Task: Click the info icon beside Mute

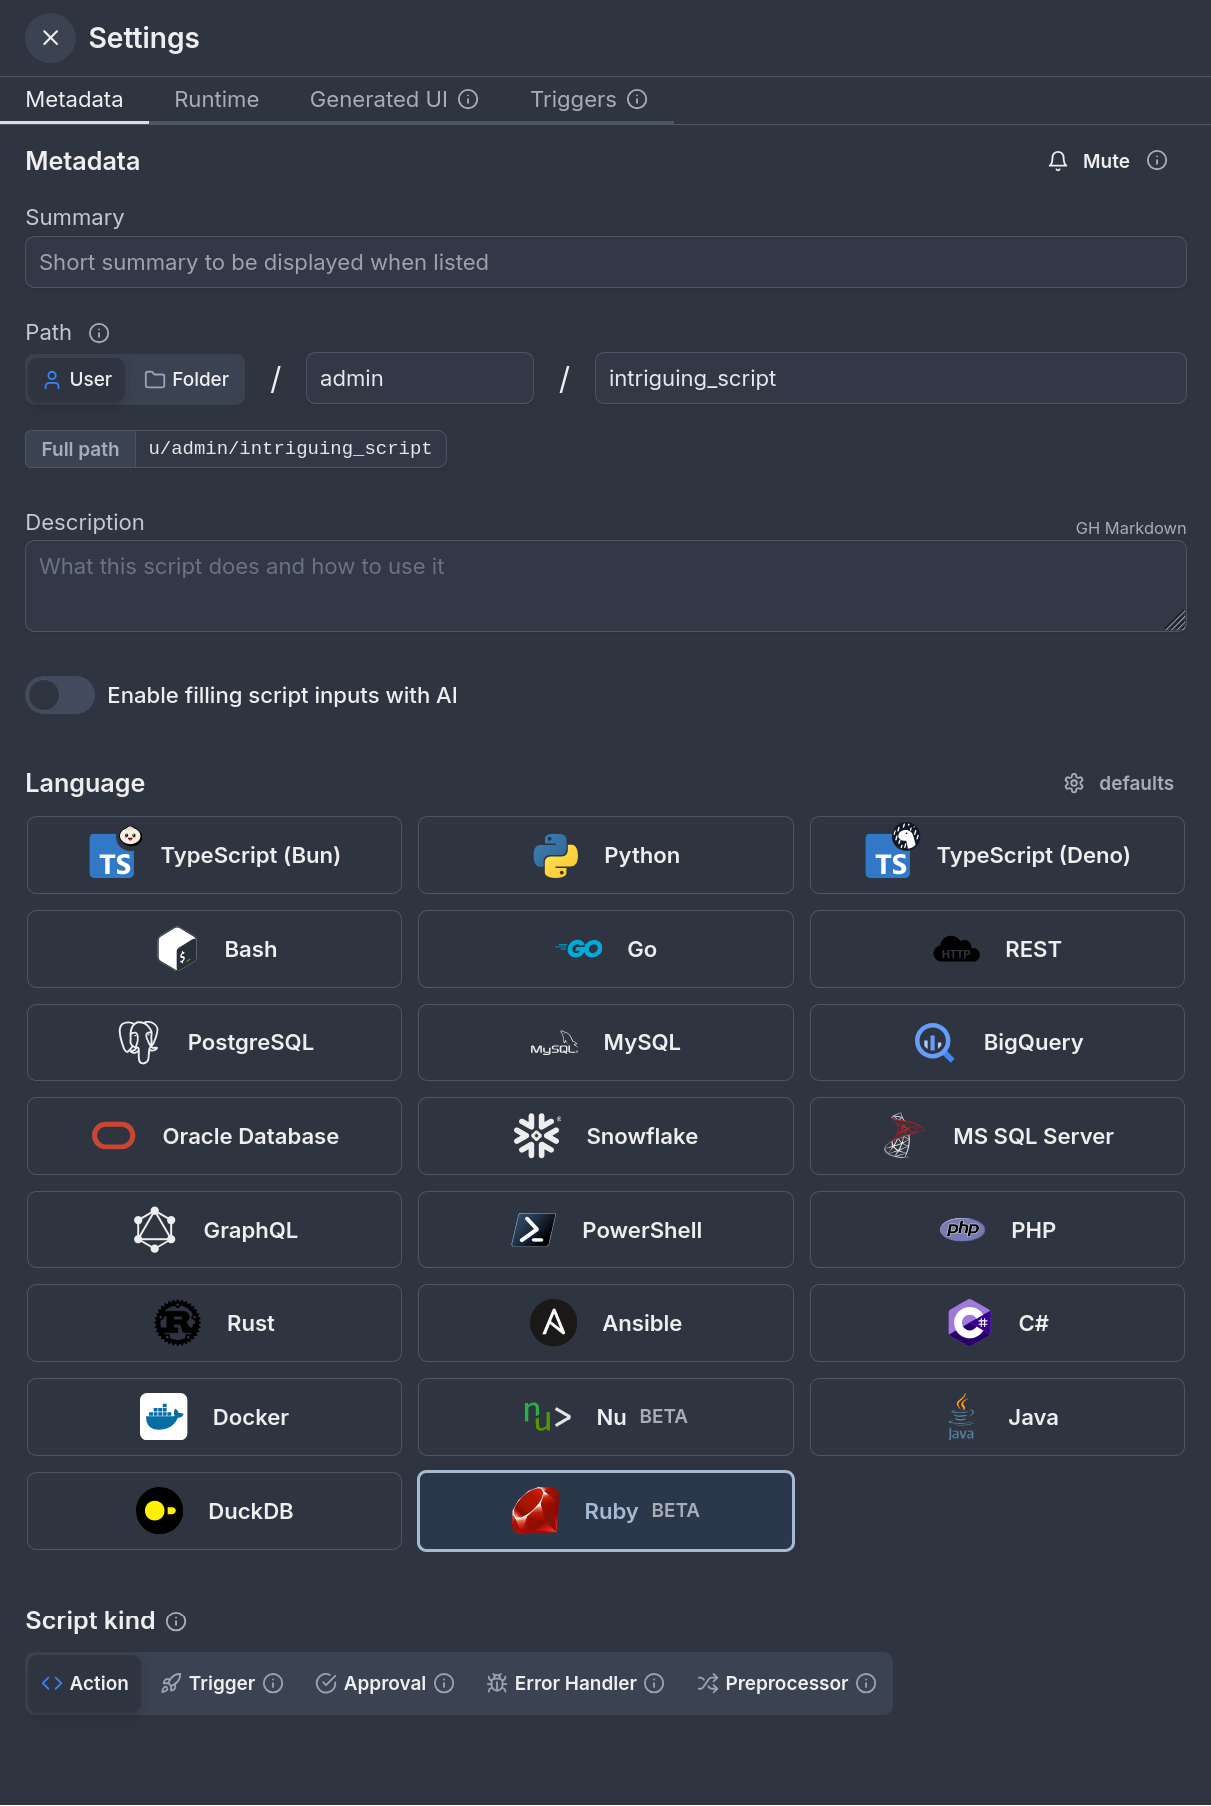Action: click(x=1157, y=161)
